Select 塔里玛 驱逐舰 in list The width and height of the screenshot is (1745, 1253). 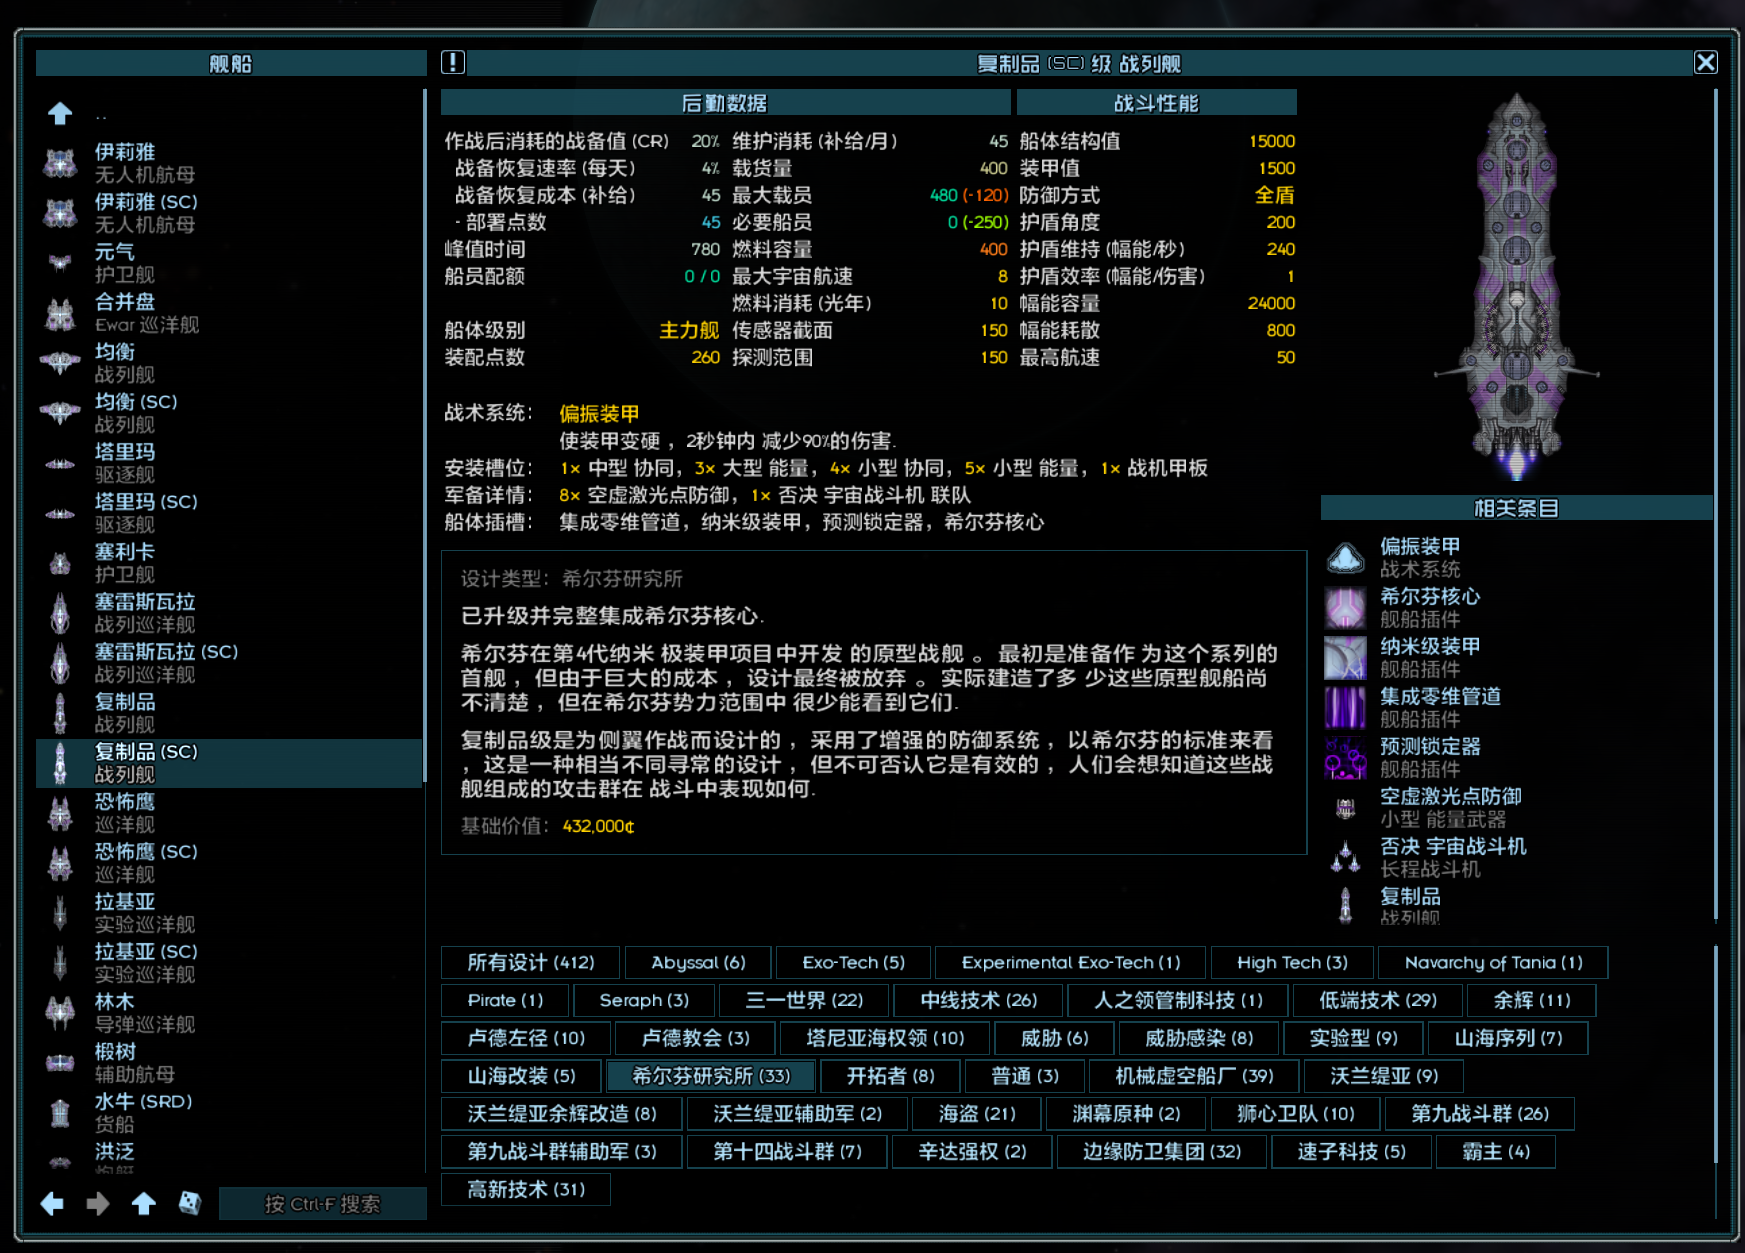[x=230, y=463]
